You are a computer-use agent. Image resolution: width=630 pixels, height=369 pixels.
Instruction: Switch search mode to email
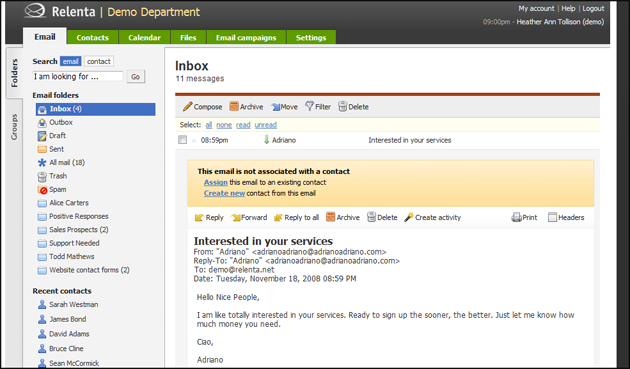[x=71, y=61]
